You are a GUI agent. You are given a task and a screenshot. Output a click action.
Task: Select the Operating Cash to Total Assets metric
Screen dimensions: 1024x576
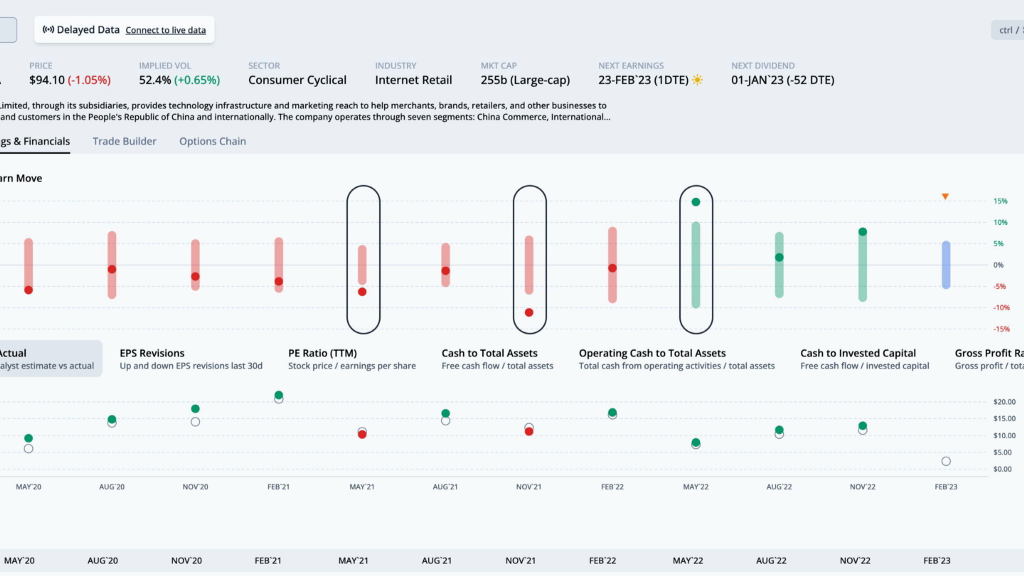coord(676,359)
